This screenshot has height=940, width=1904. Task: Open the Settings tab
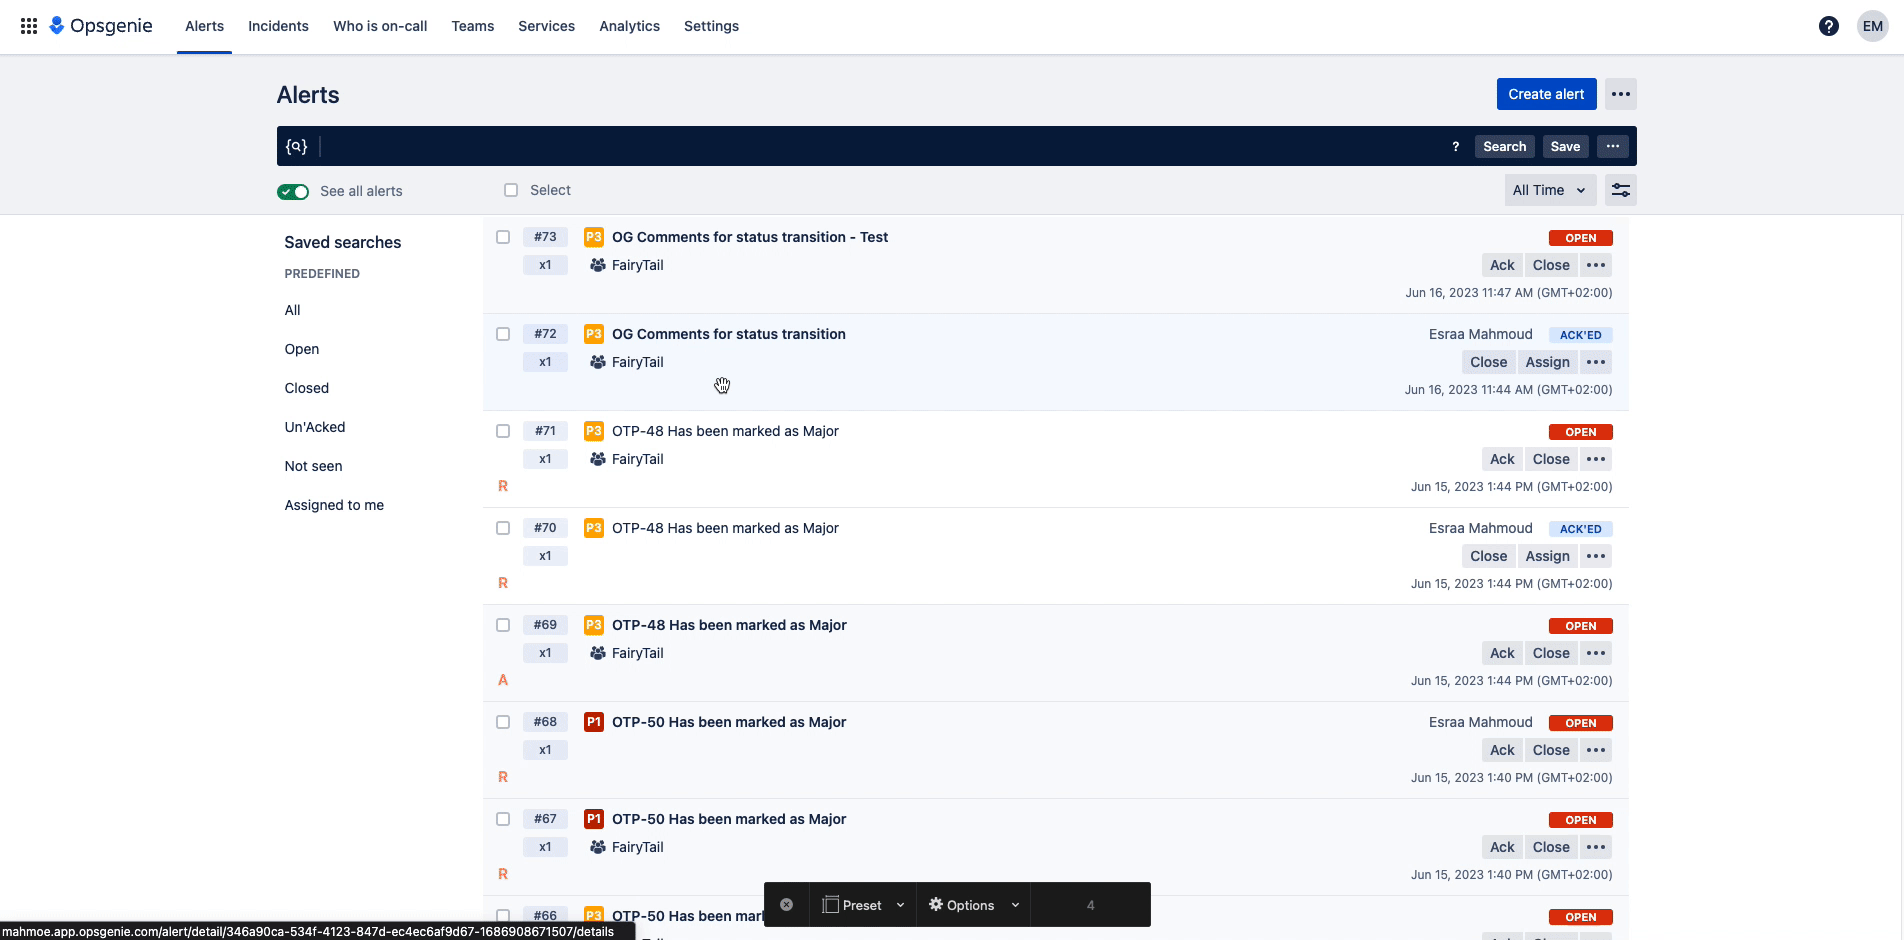pyautogui.click(x=711, y=26)
